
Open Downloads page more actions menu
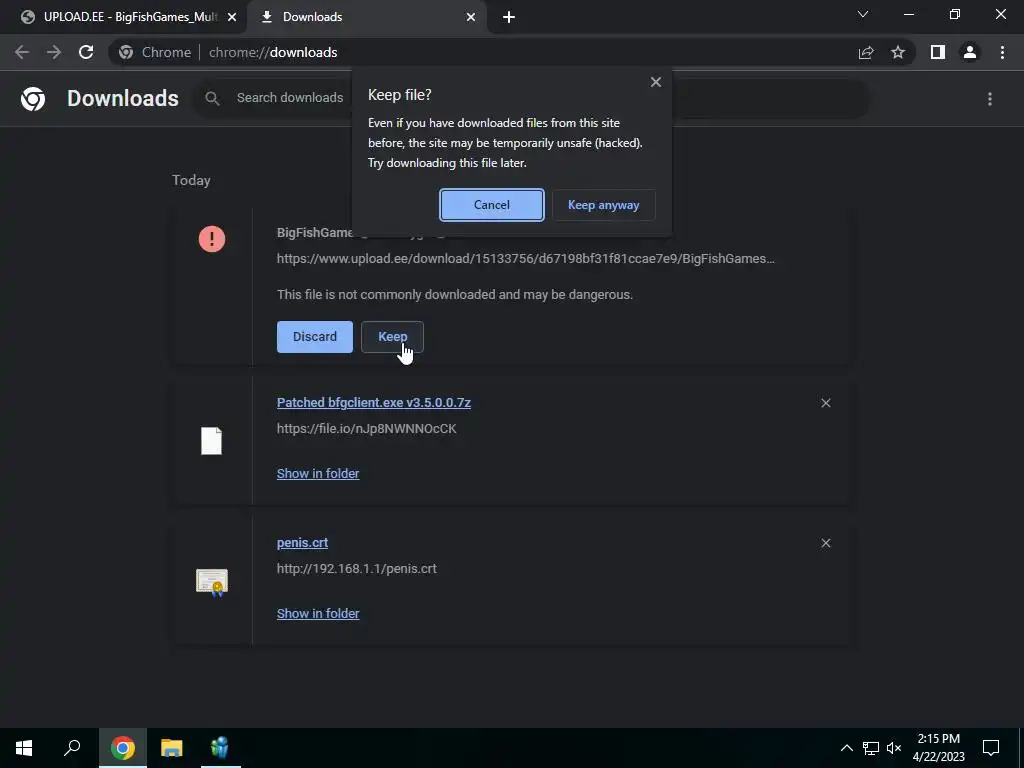(990, 99)
